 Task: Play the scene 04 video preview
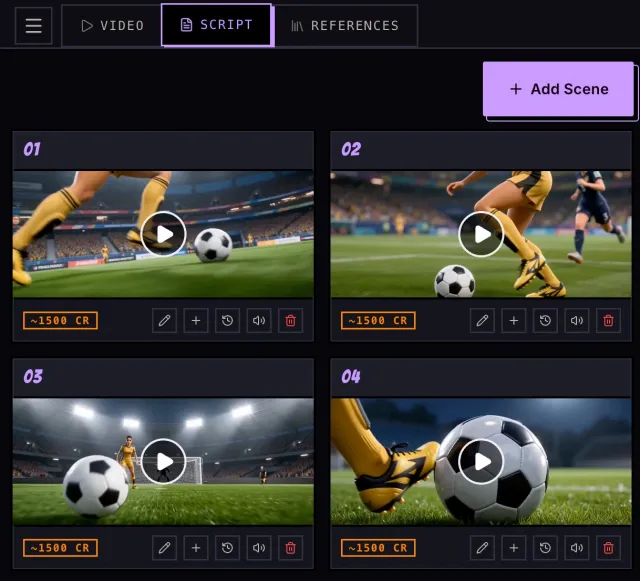481,461
